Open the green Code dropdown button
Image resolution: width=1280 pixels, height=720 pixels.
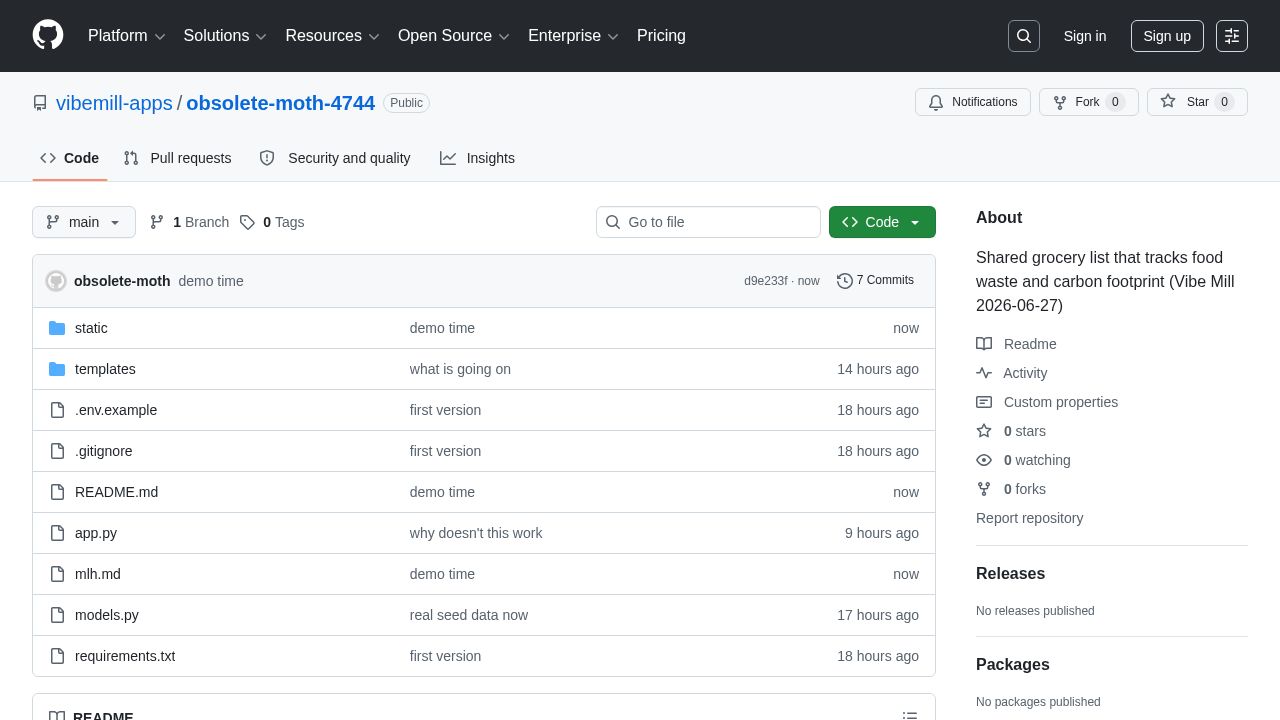pyautogui.click(x=882, y=222)
